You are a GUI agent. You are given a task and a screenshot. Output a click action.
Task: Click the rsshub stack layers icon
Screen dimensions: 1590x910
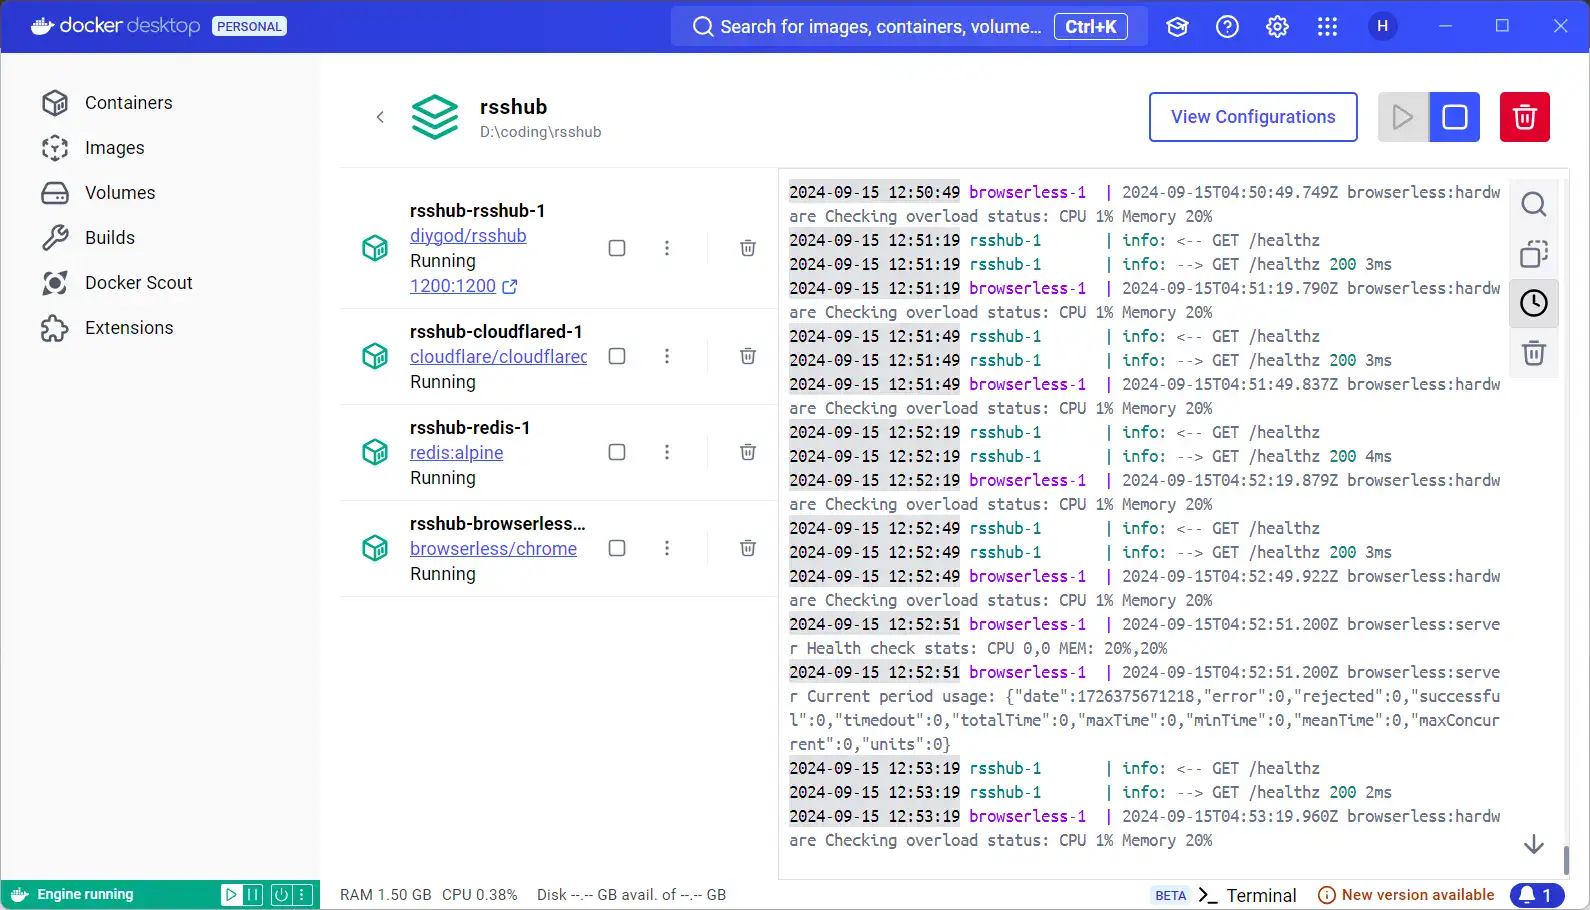[x=435, y=117]
